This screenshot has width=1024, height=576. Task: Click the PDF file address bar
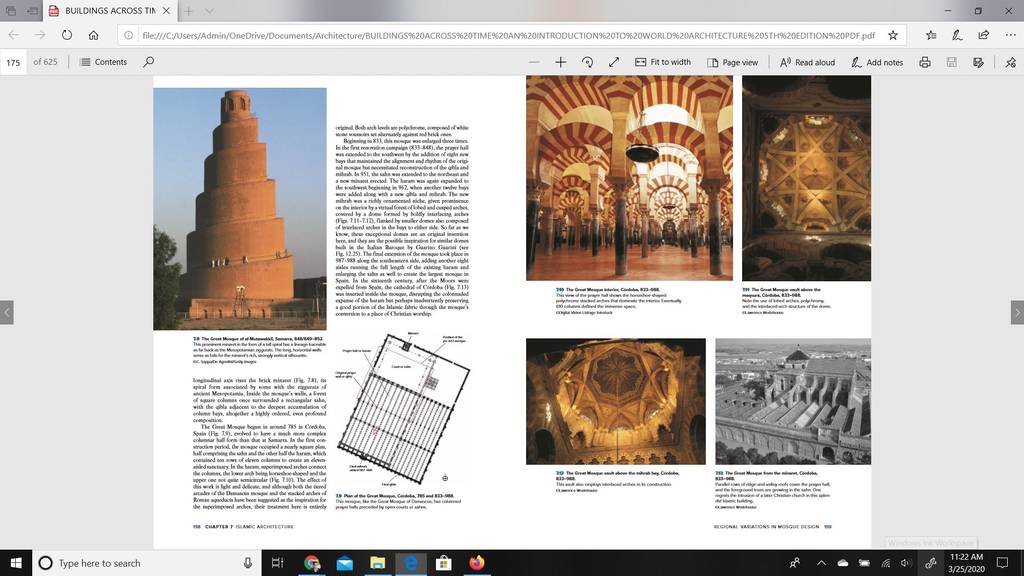tap(508, 35)
